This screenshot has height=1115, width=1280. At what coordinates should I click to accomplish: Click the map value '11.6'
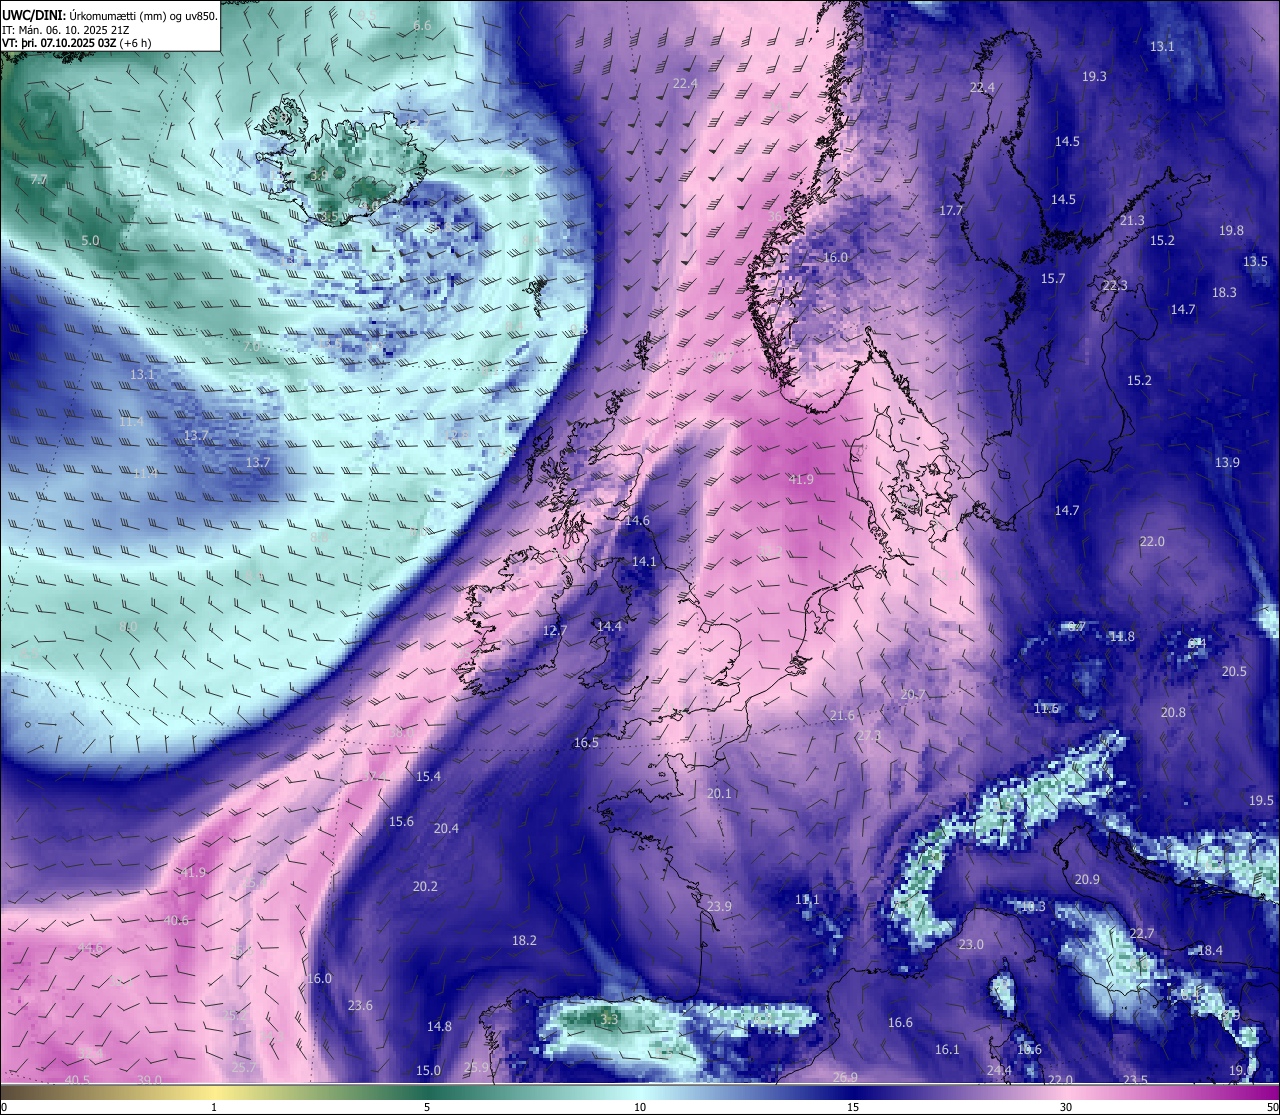coord(1046,709)
